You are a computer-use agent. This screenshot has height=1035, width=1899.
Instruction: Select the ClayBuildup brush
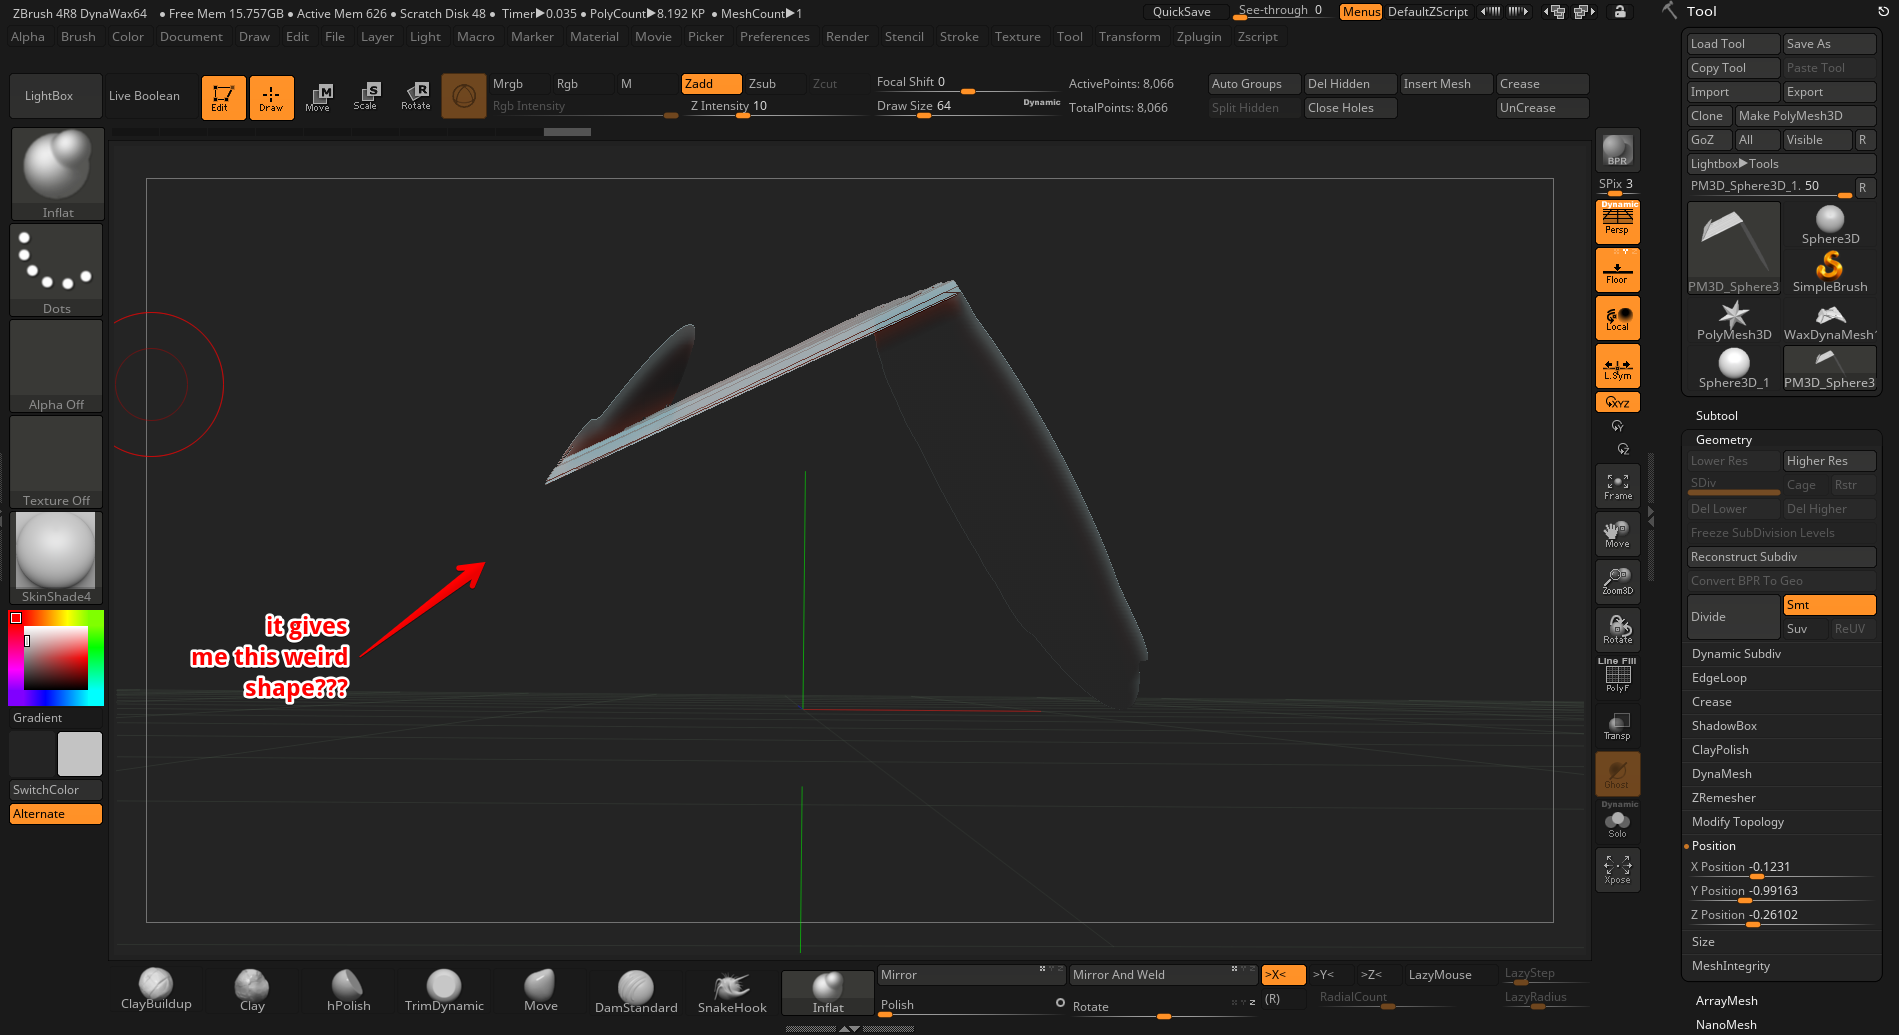pyautogui.click(x=156, y=990)
